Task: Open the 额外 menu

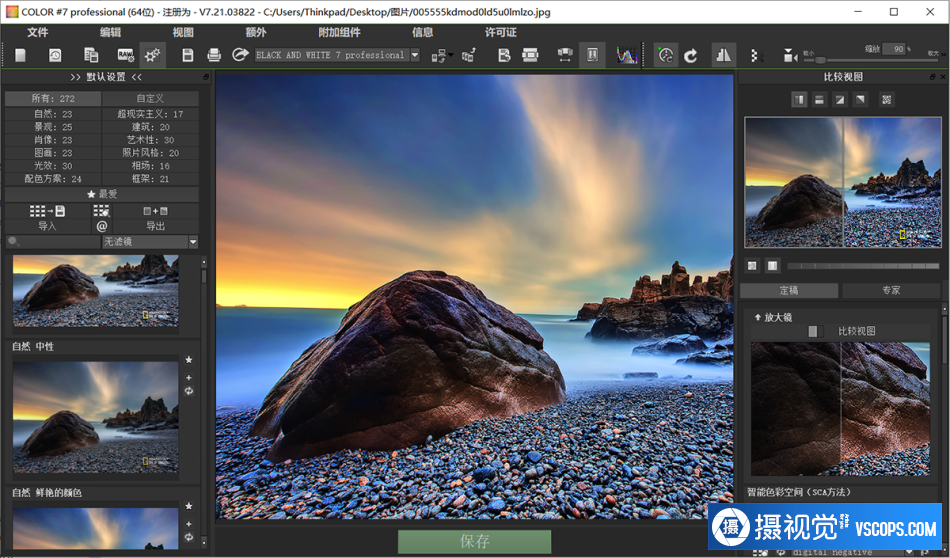Action: click(256, 32)
